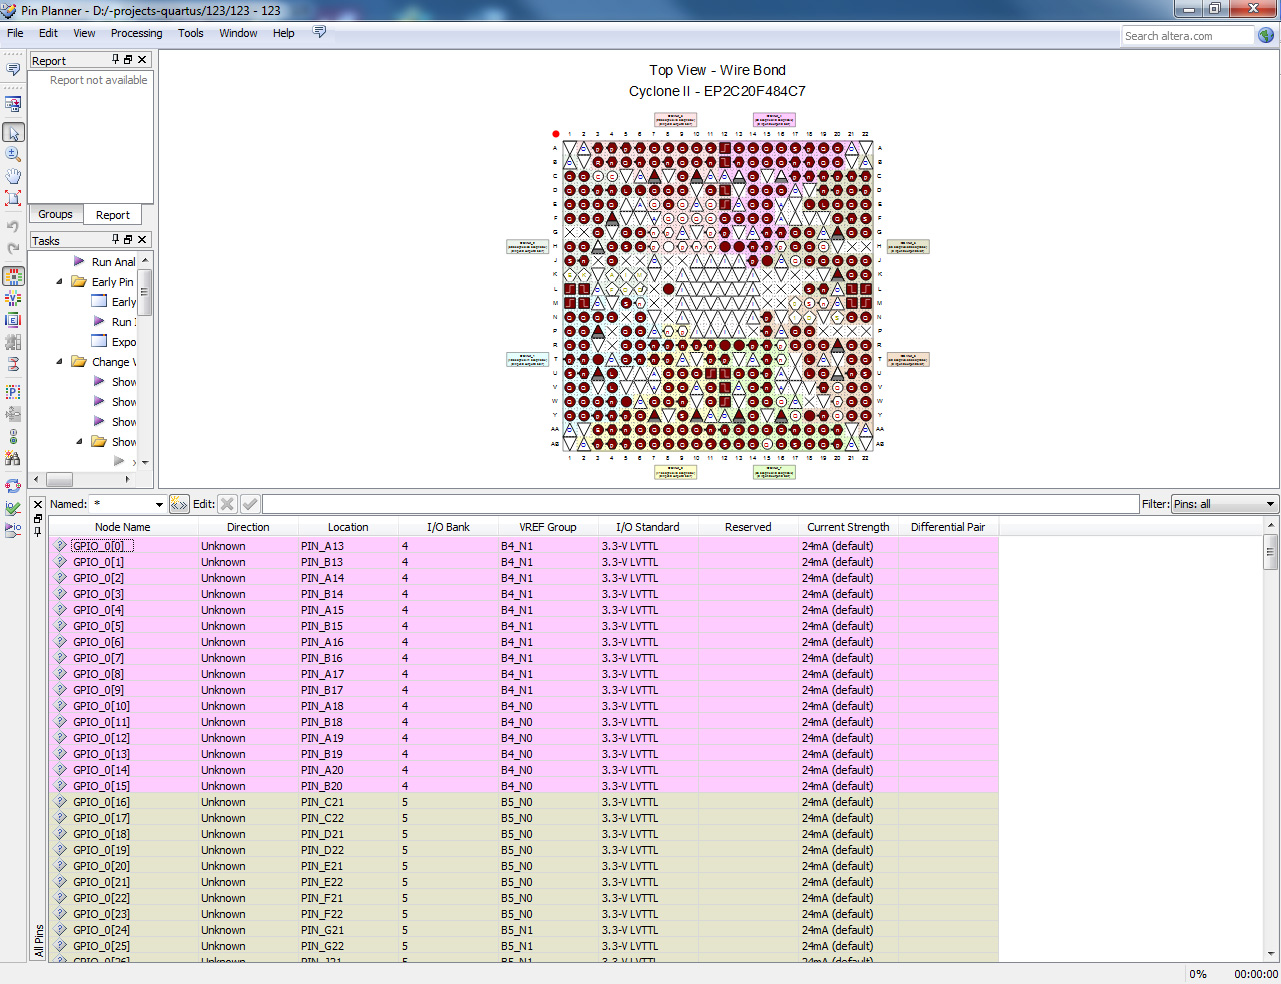Image resolution: width=1281 pixels, height=984 pixels.
Task: Click the io arrow icon below checkmark
Action: click(13, 530)
